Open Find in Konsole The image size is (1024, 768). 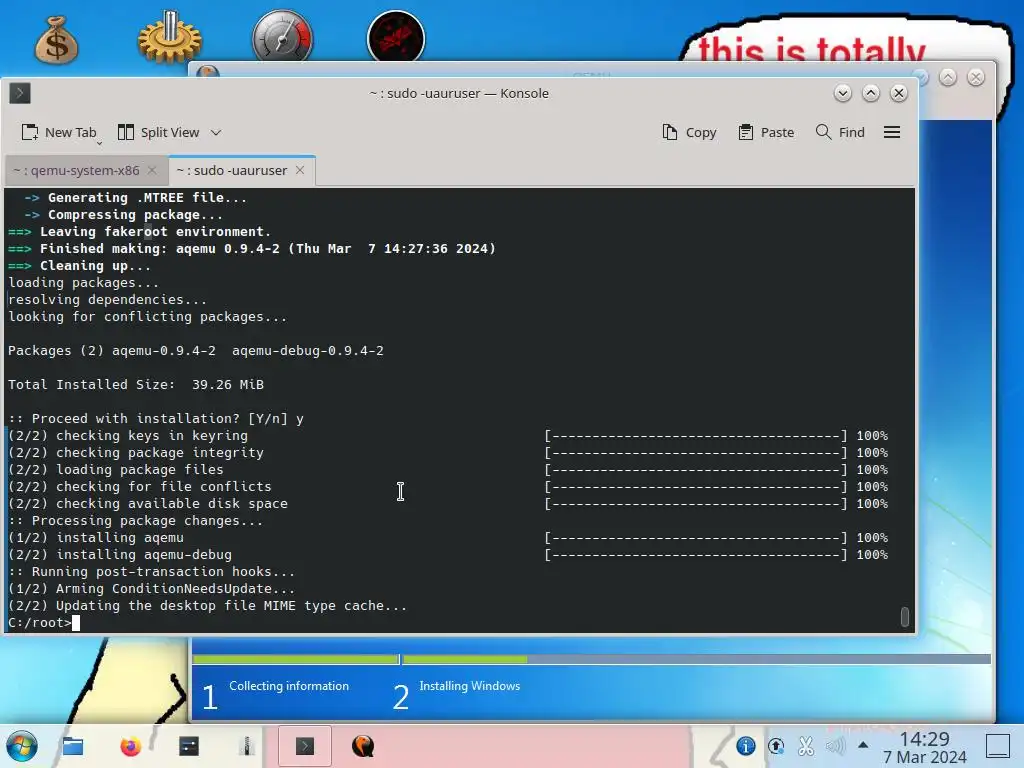point(840,133)
